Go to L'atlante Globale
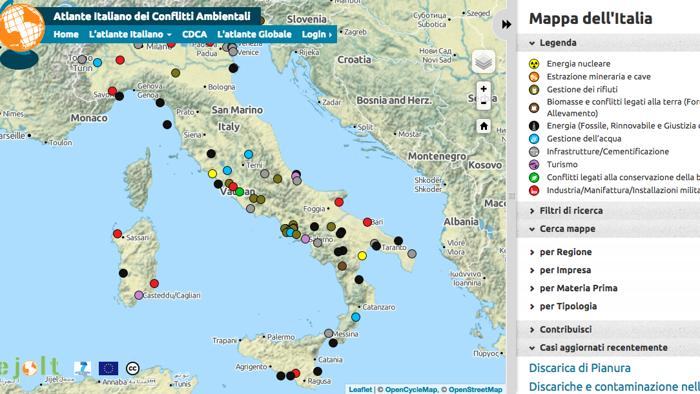Image resolution: width=700 pixels, height=394 pixels. (x=254, y=34)
